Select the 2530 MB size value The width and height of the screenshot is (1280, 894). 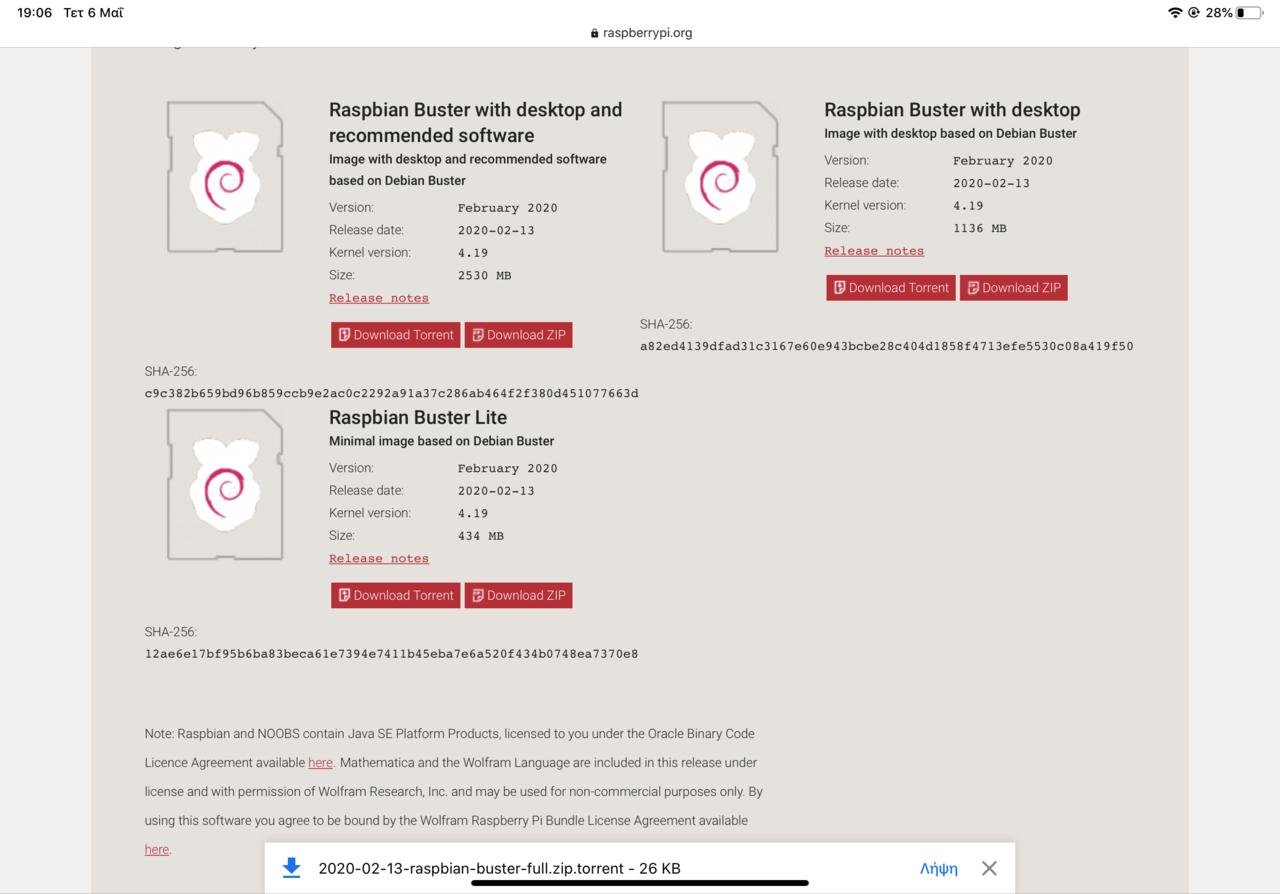(x=484, y=275)
